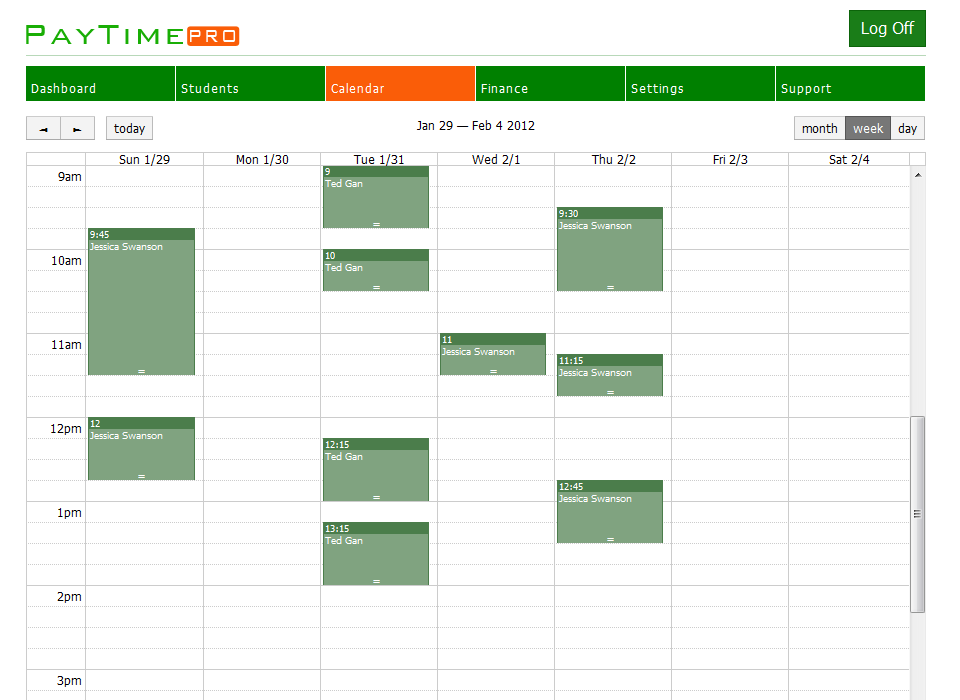Click the Sun 1/29 column header
960x700 pixels.
click(x=144, y=159)
